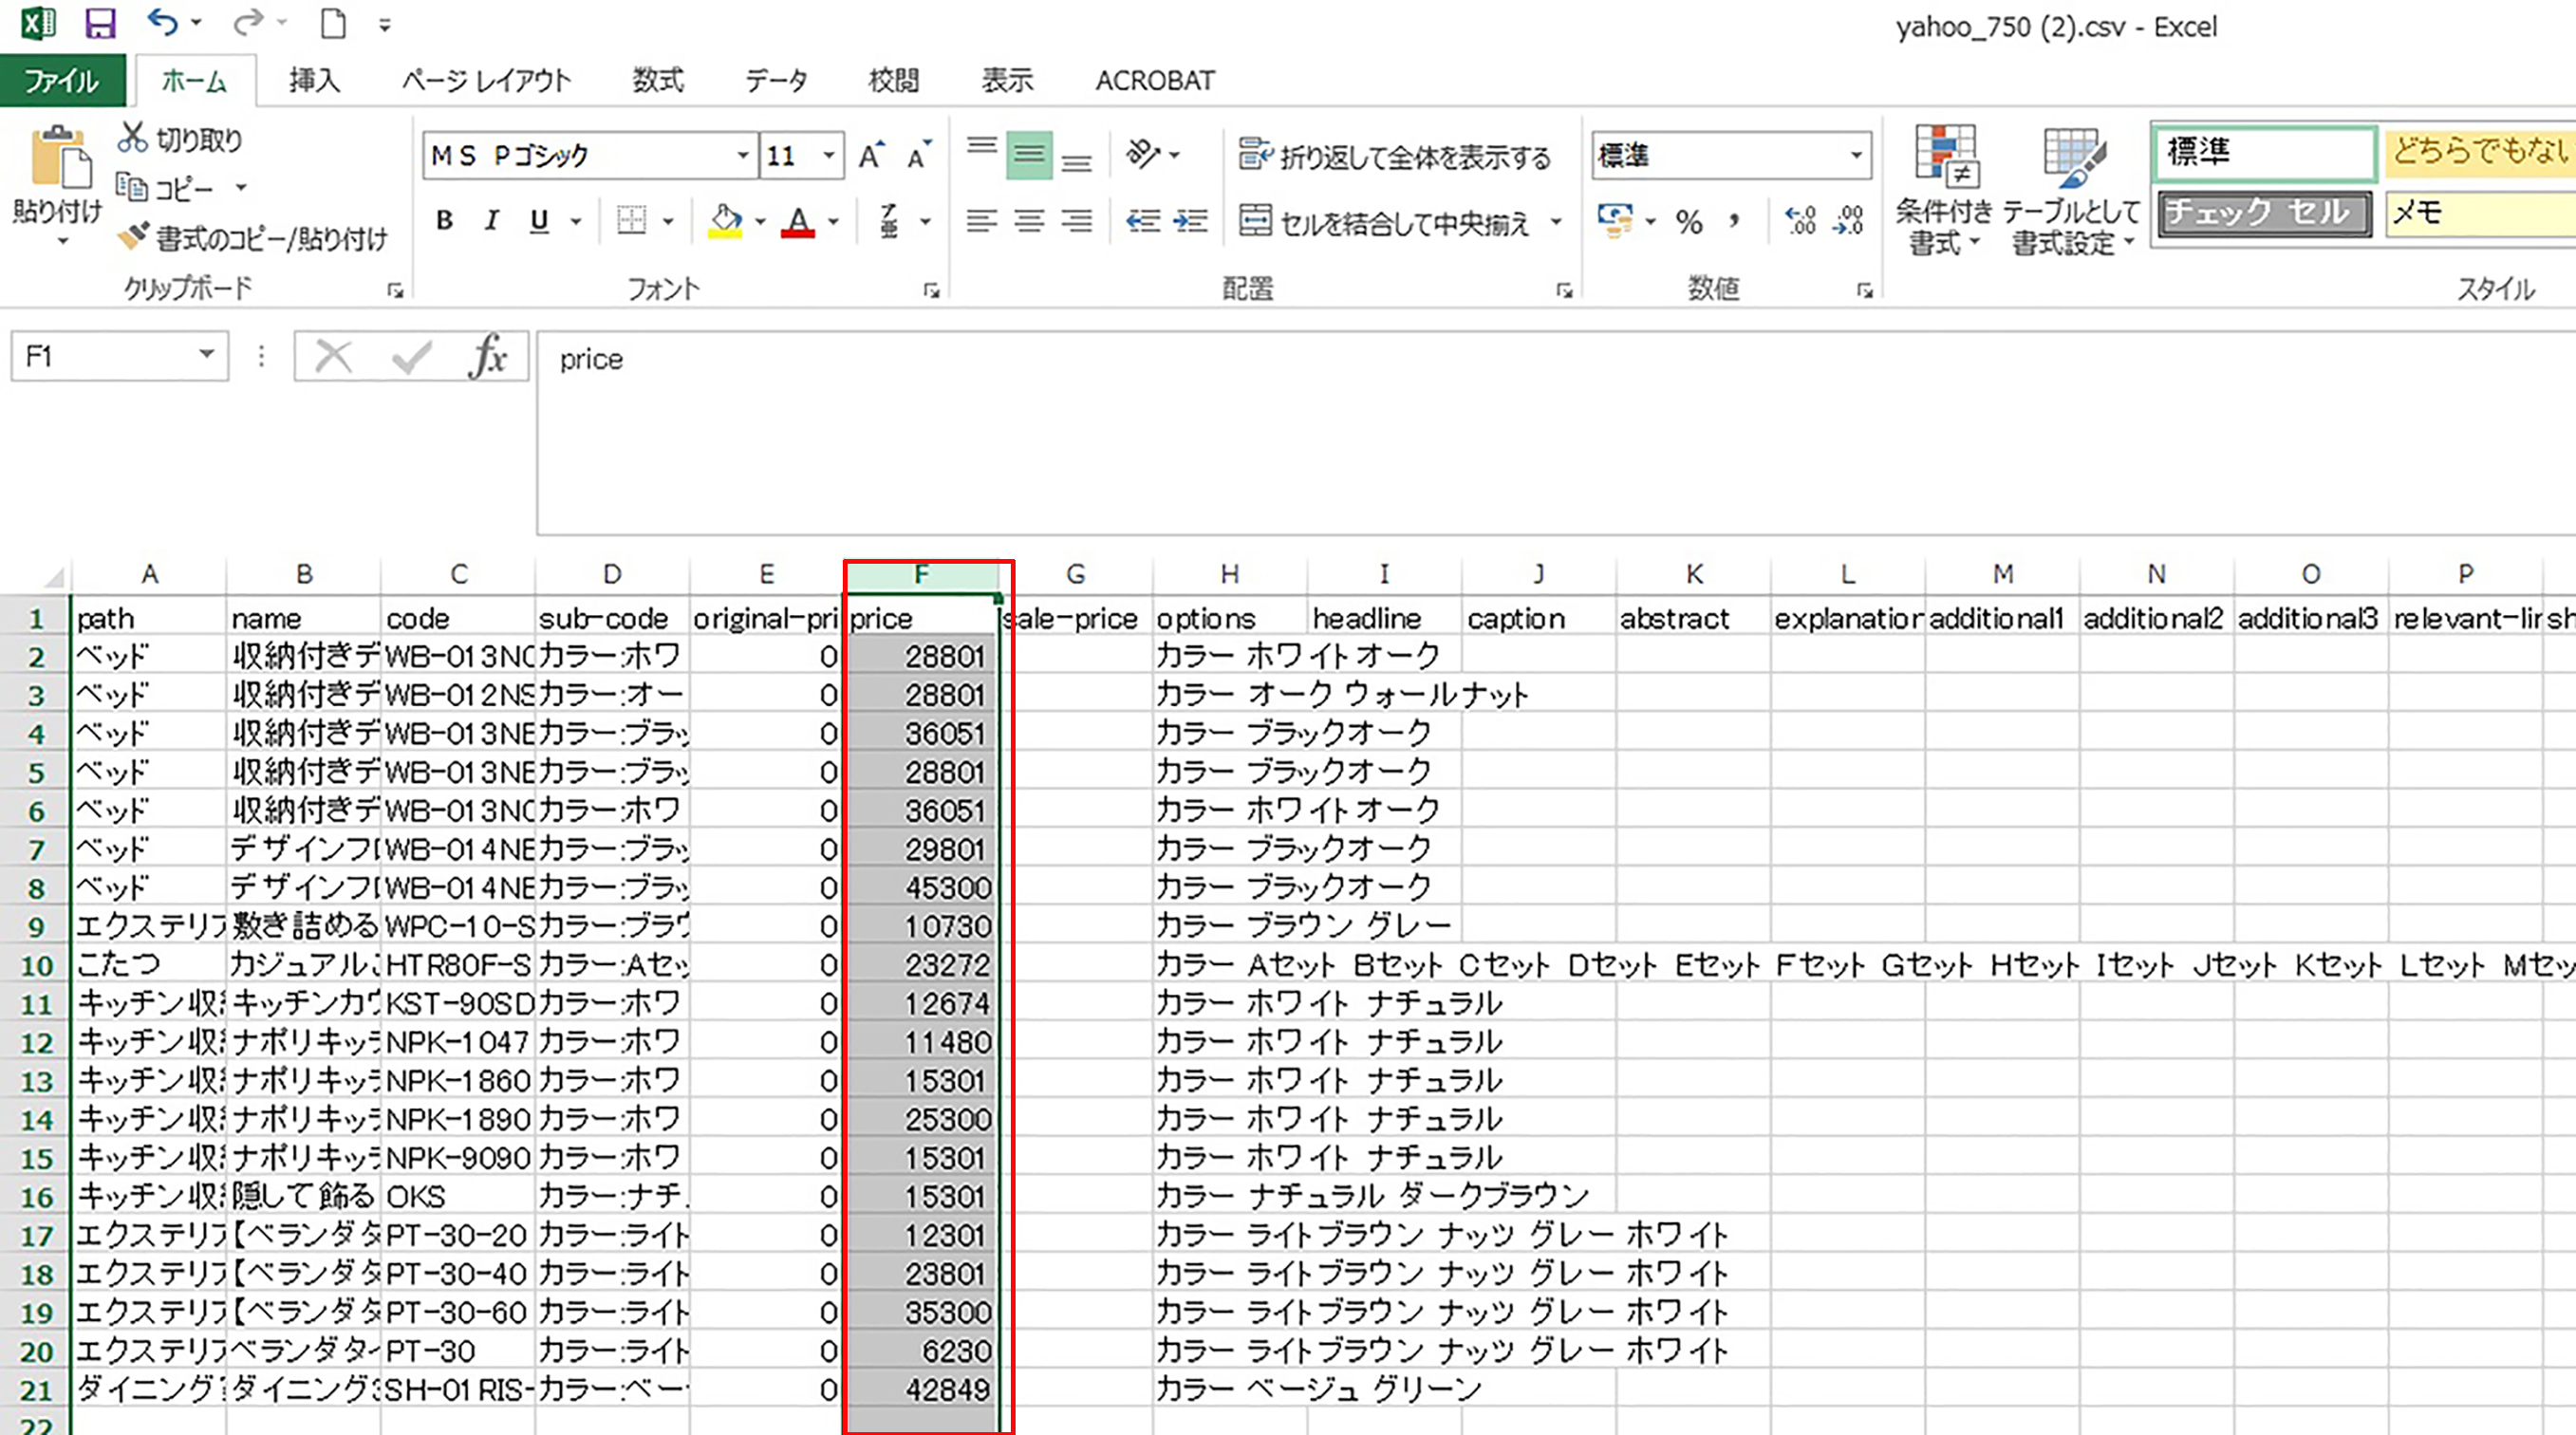The width and height of the screenshot is (2576, 1435).
Task: Open fill color palette arrow
Action: [x=760, y=221]
